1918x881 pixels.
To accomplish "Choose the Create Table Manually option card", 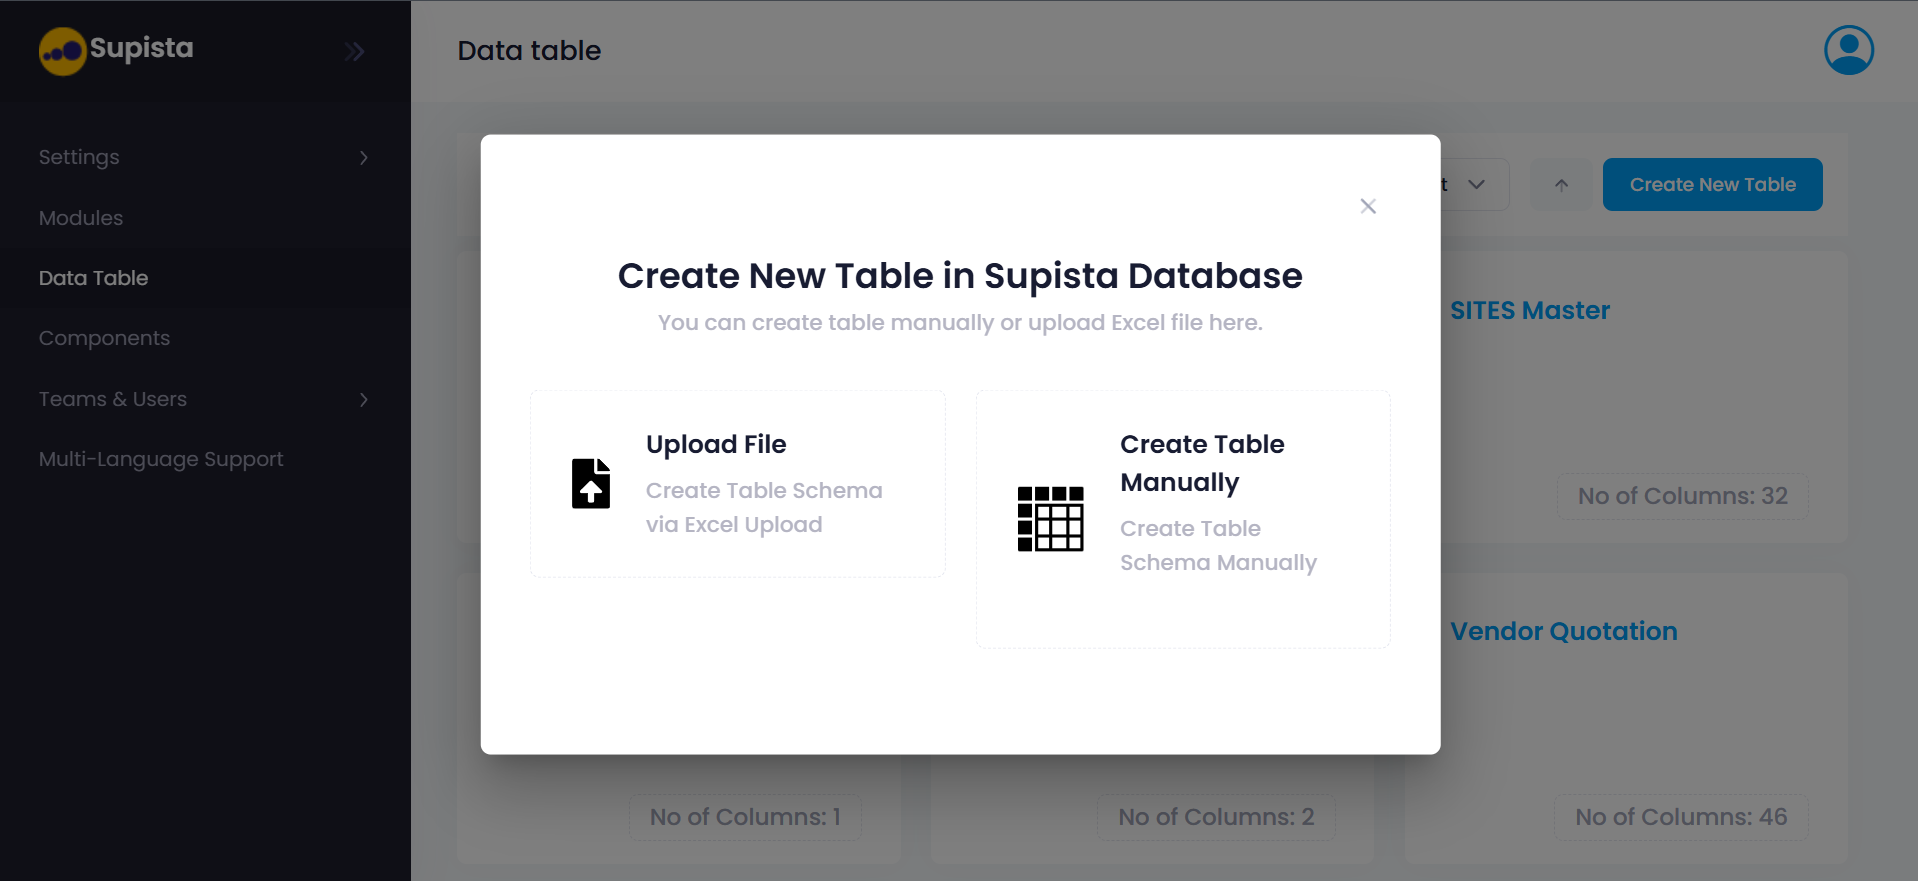I will pyautogui.click(x=1183, y=519).
